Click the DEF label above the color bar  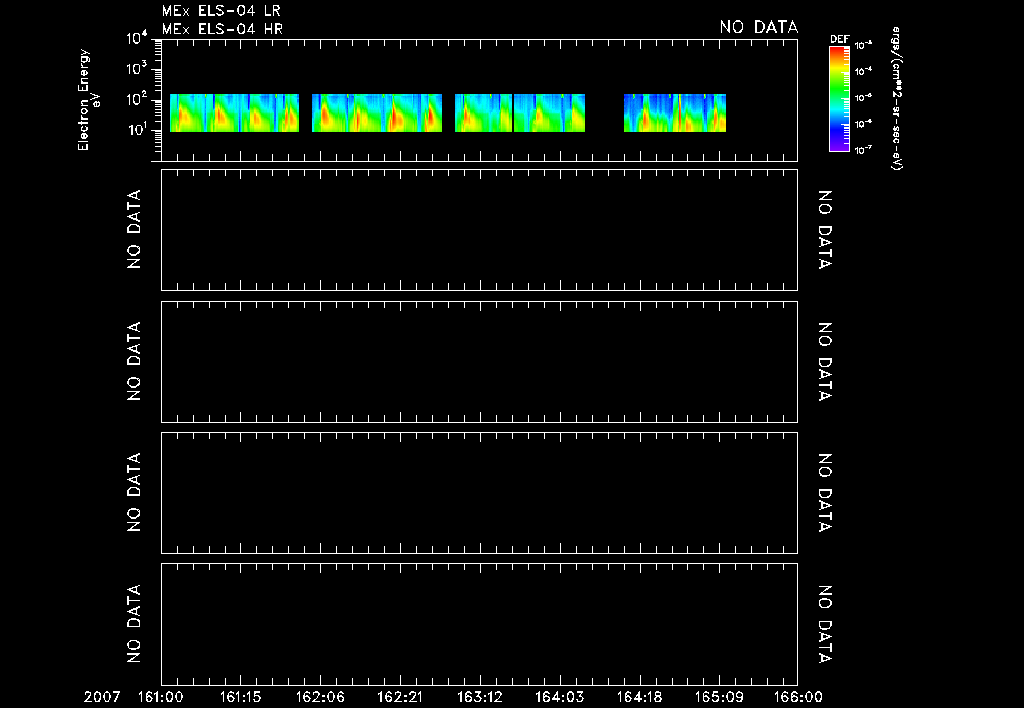click(x=839, y=39)
